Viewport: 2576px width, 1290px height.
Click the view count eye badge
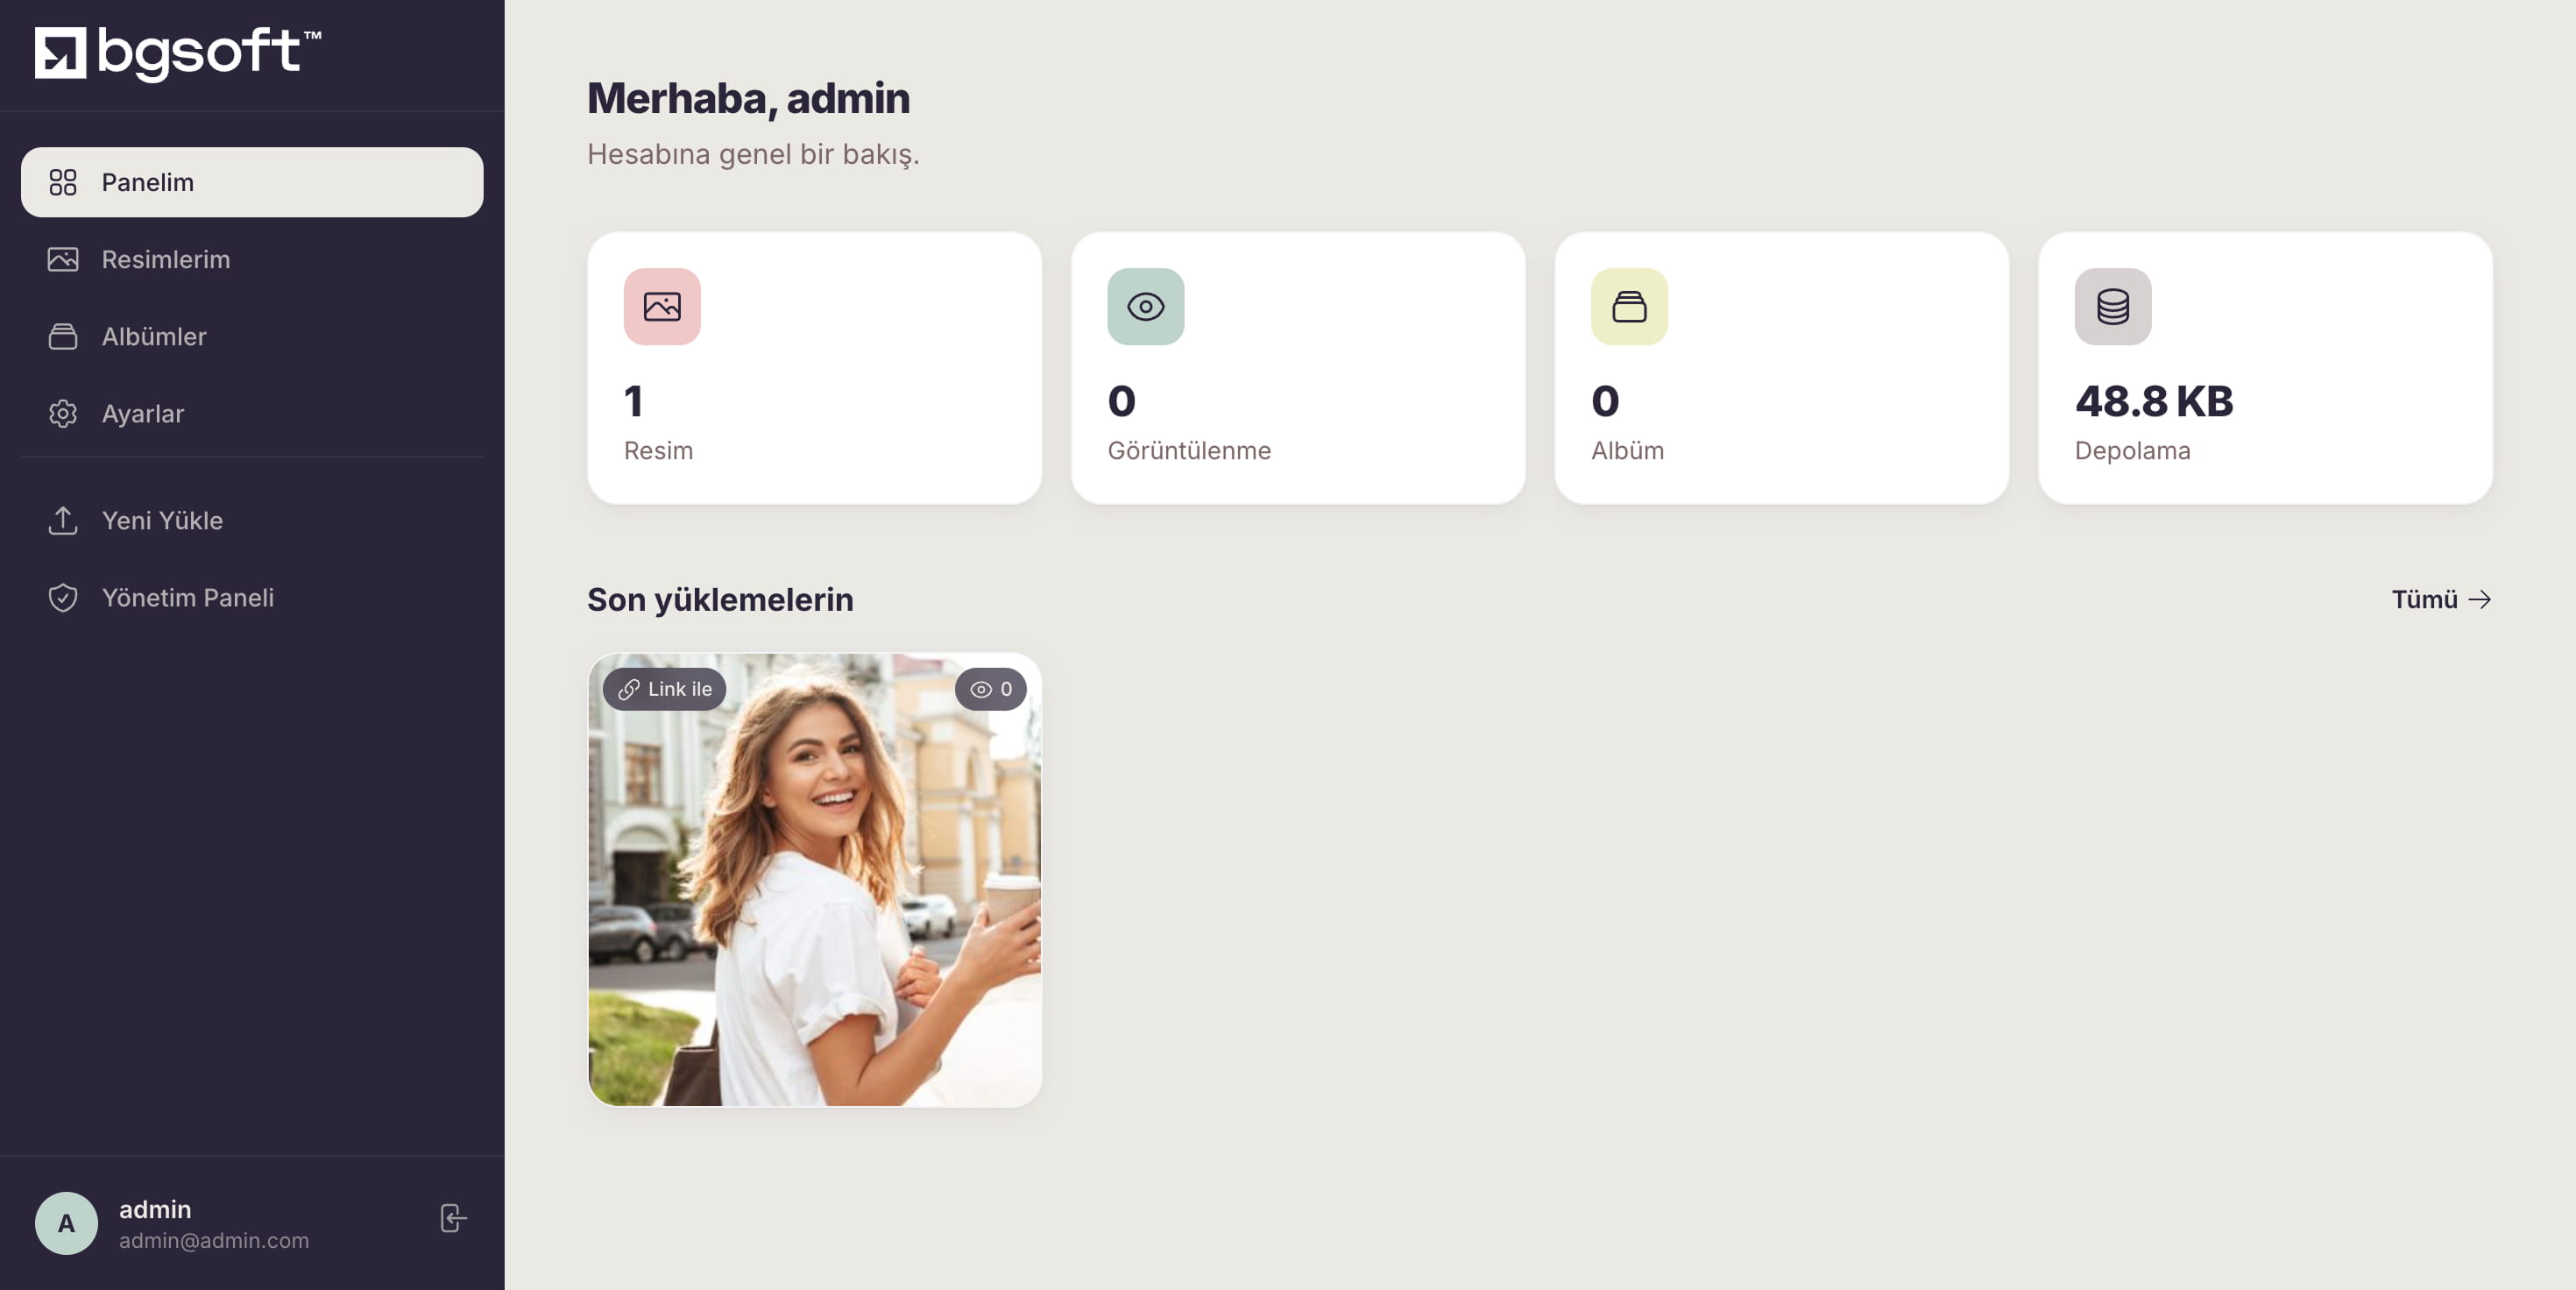[x=990, y=689]
